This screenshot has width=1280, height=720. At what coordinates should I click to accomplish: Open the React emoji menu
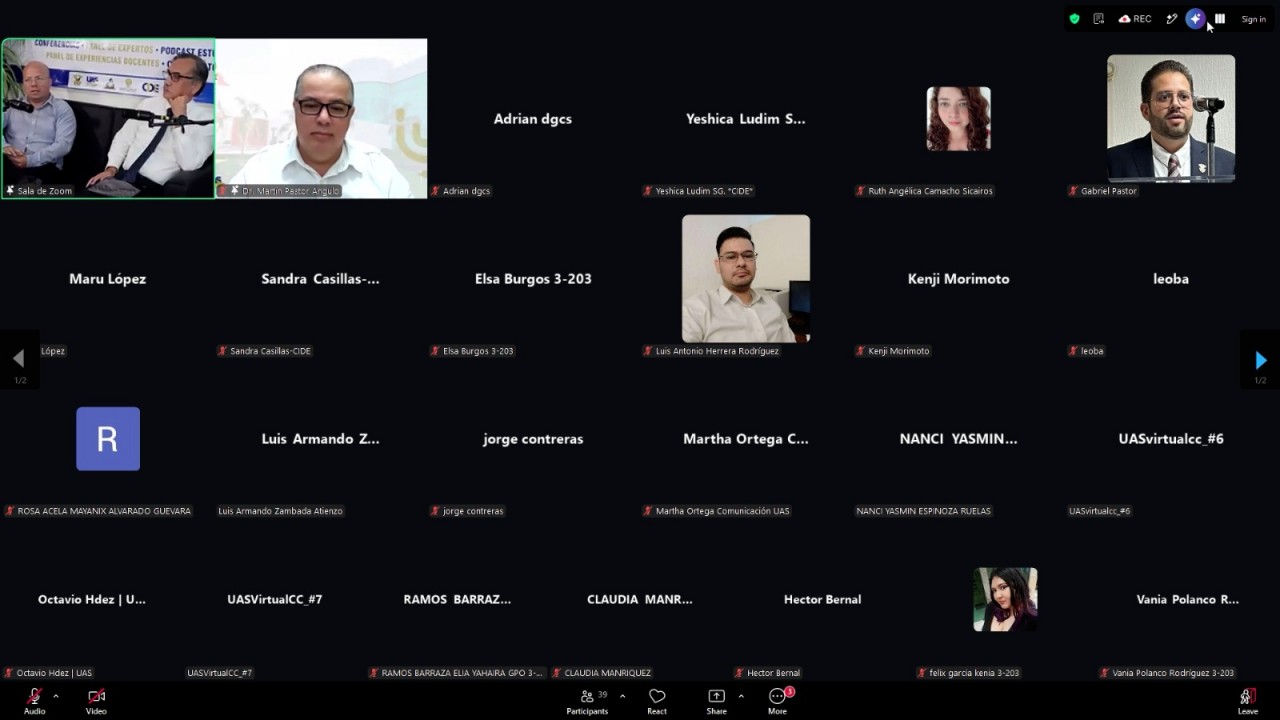point(657,700)
